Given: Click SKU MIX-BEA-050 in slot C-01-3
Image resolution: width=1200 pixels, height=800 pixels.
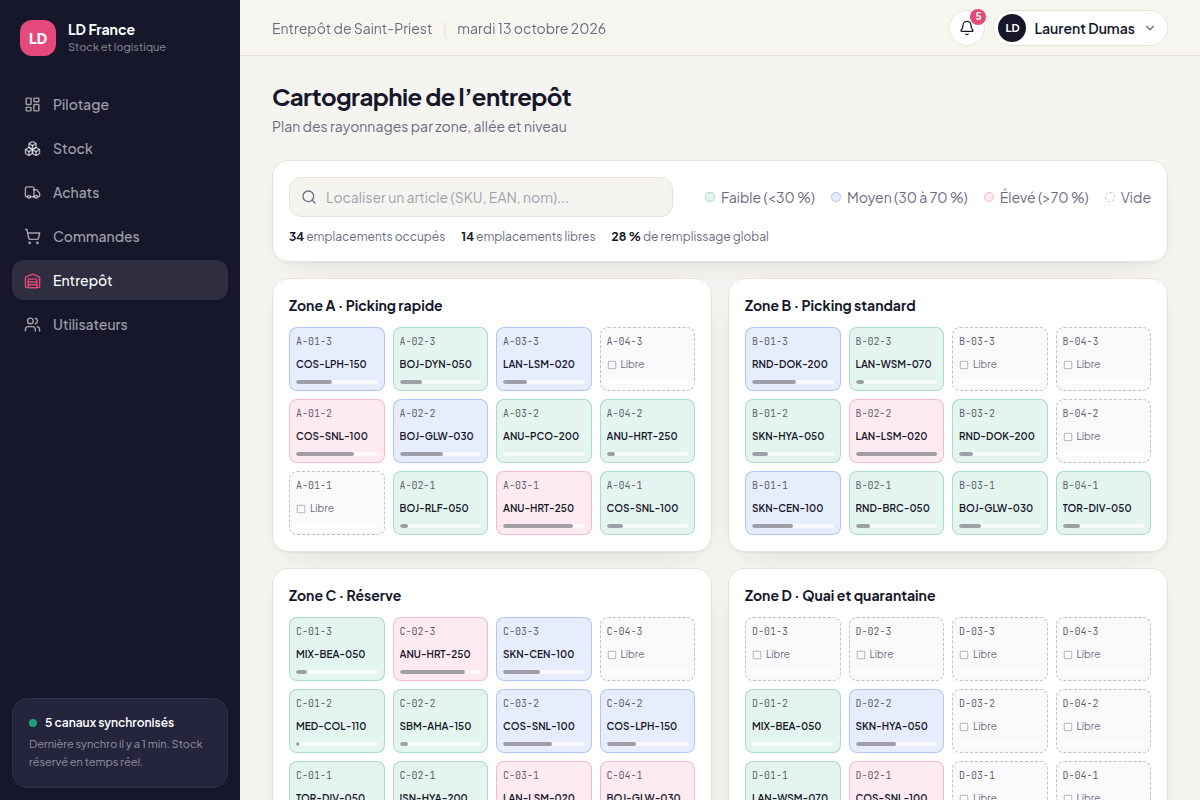Looking at the screenshot, I should point(331,654).
